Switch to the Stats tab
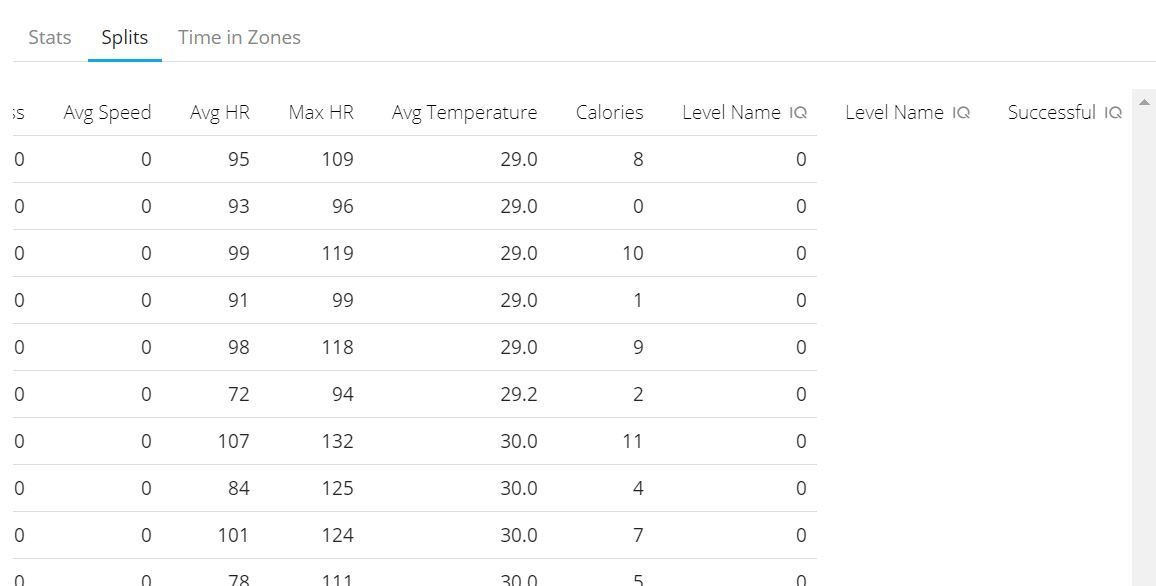The image size is (1156, 586). [49, 38]
